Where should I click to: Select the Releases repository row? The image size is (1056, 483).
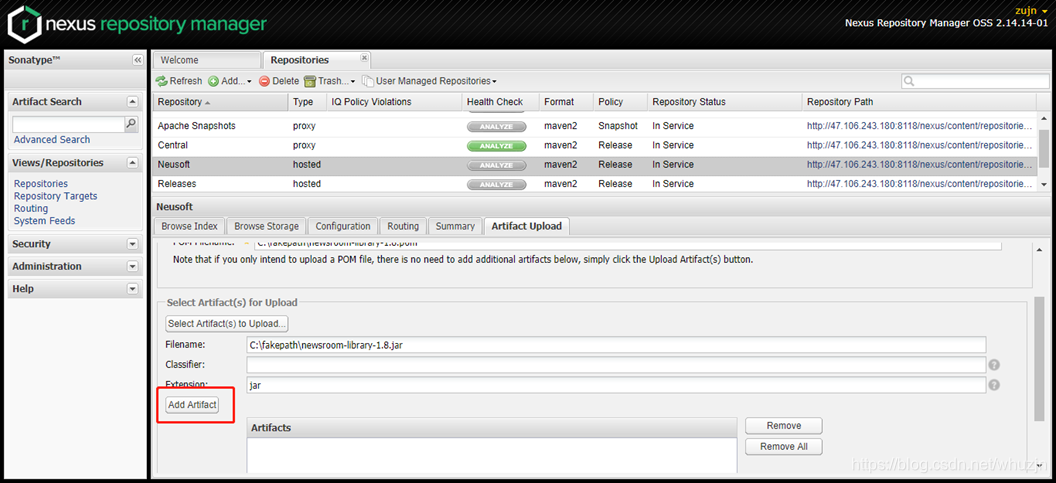tap(595, 184)
